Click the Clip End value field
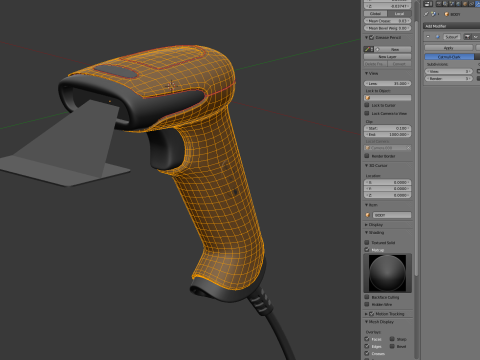Viewport: 480px width, 360px height. coord(387,135)
